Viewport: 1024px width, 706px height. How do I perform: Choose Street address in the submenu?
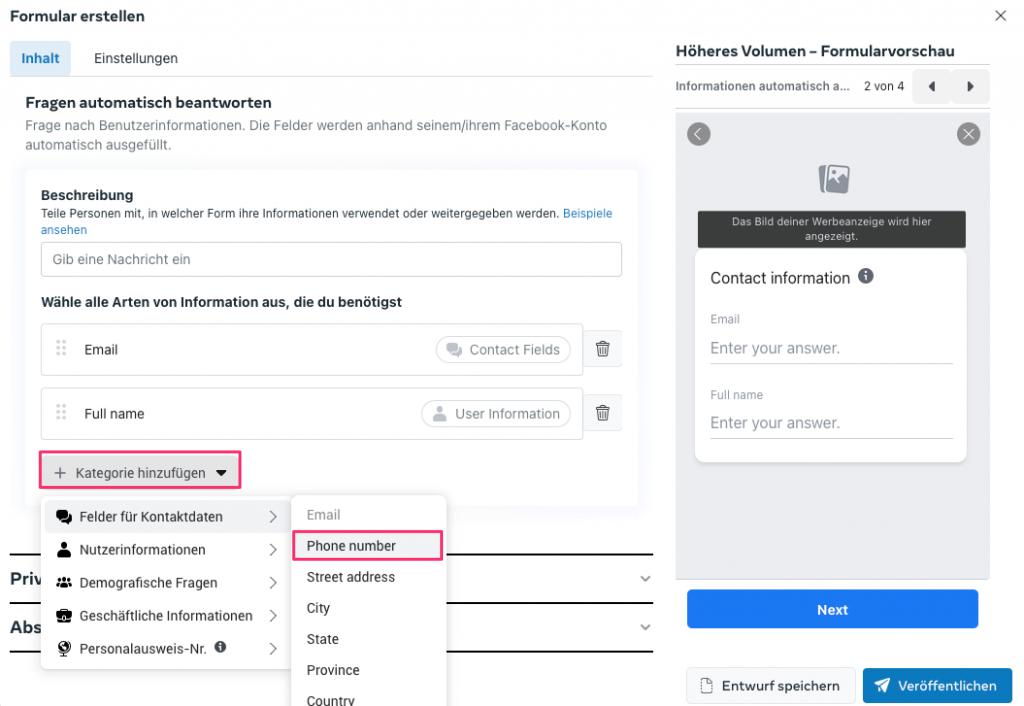pyautogui.click(x=351, y=577)
